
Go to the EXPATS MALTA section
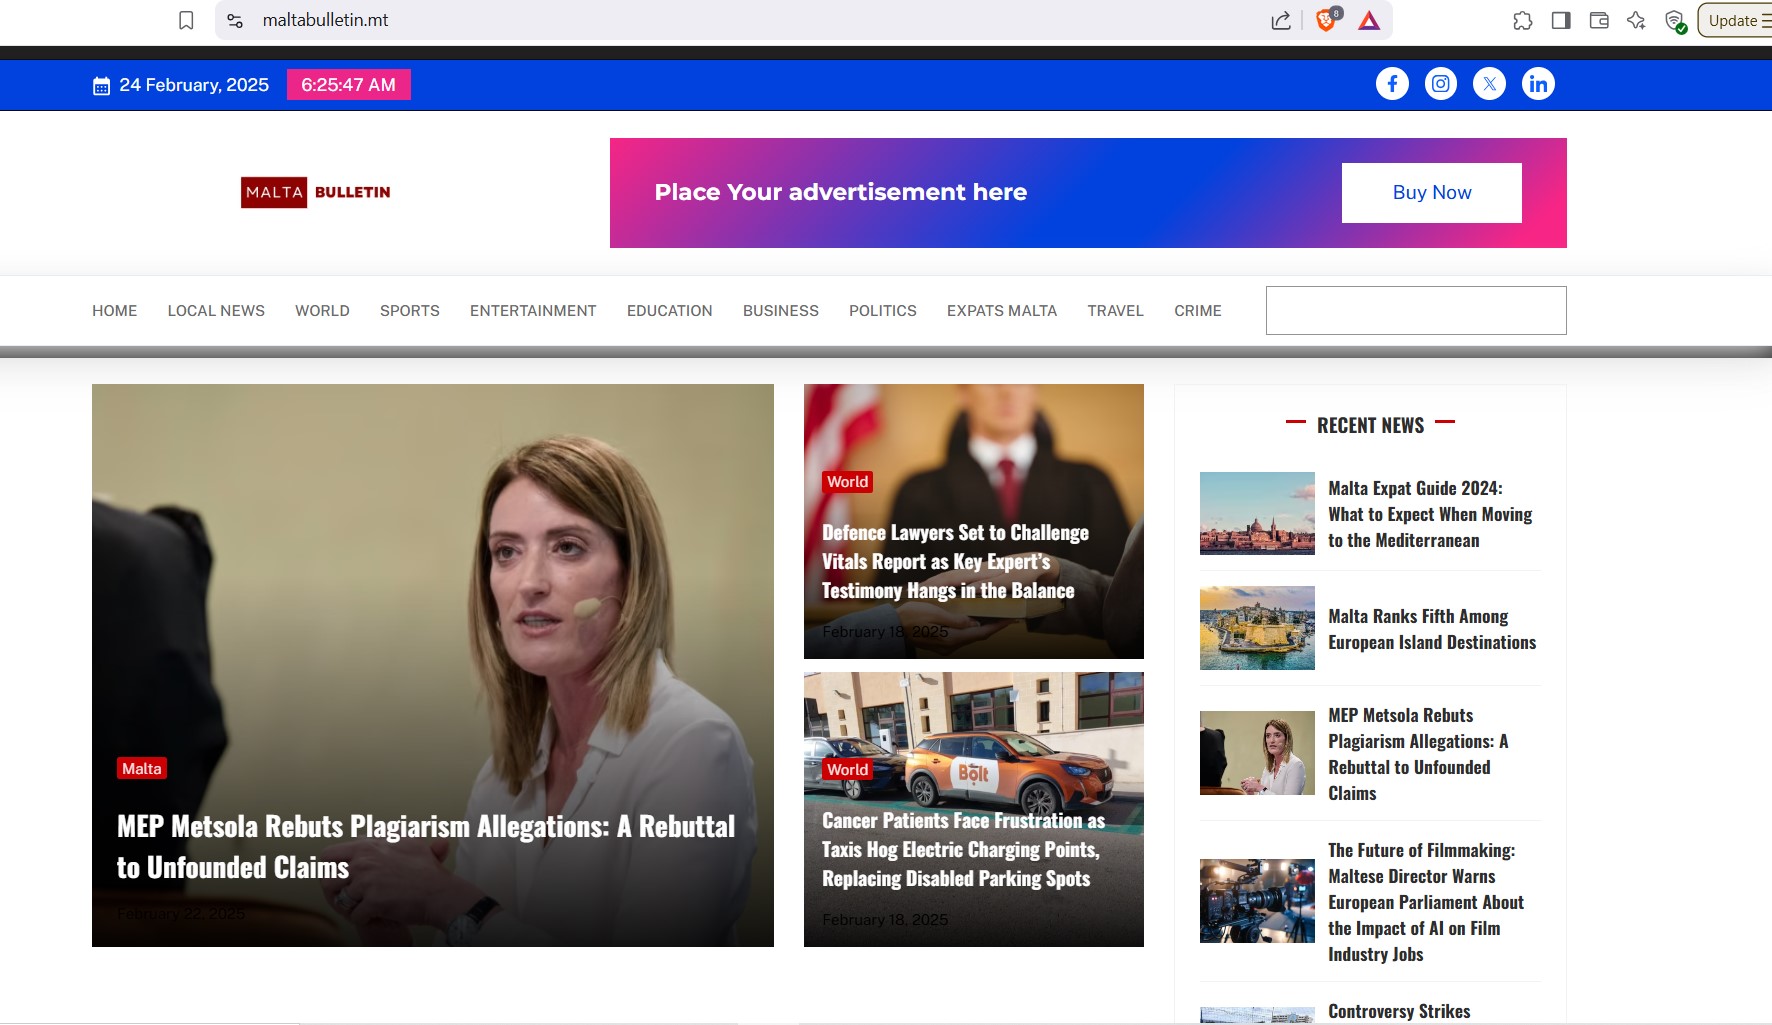pyautogui.click(x=1001, y=311)
